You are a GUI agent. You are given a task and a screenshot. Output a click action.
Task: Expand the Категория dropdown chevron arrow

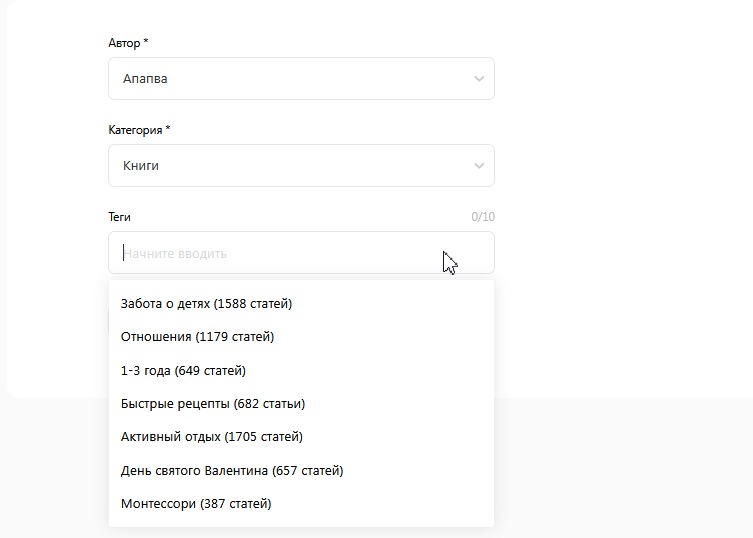point(479,166)
